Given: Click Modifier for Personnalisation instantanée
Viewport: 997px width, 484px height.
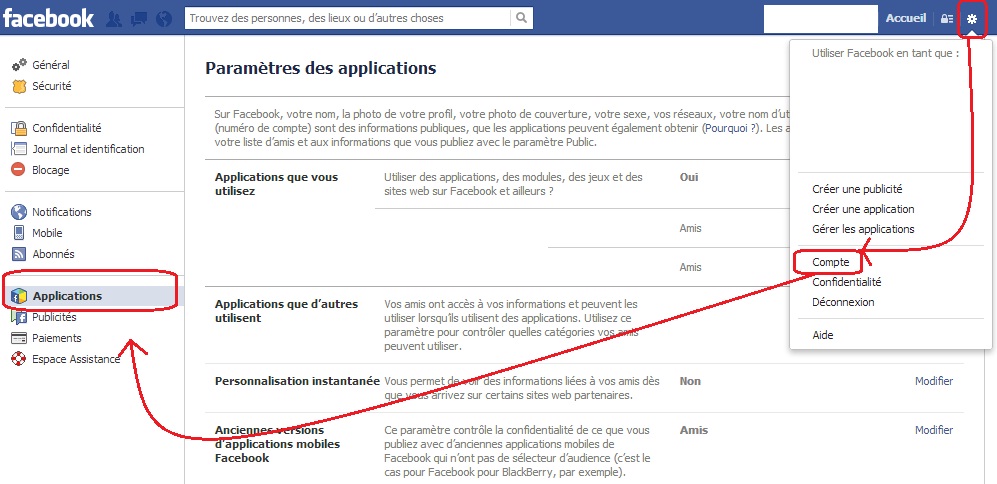Looking at the screenshot, I should (934, 381).
